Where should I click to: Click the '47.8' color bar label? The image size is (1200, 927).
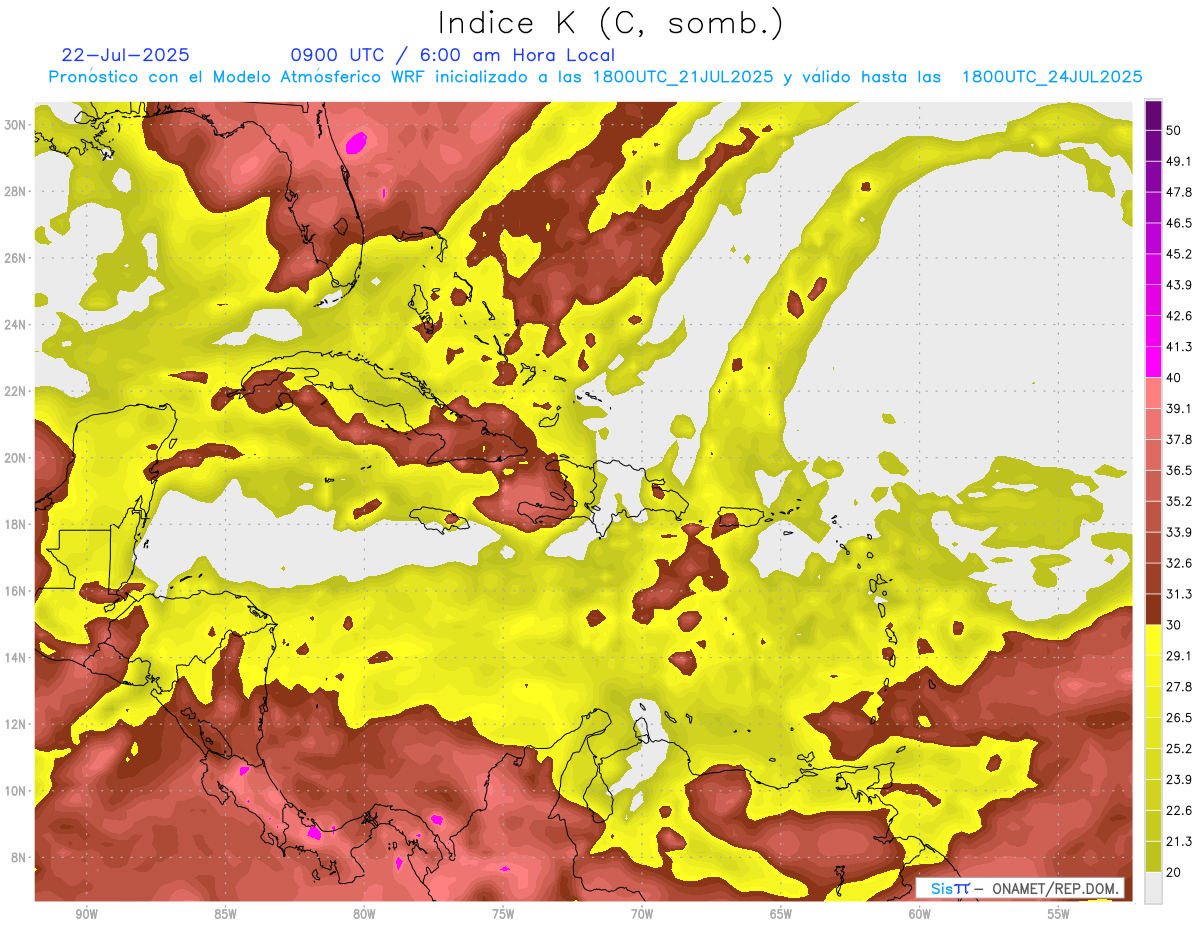tap(1179, 193)
